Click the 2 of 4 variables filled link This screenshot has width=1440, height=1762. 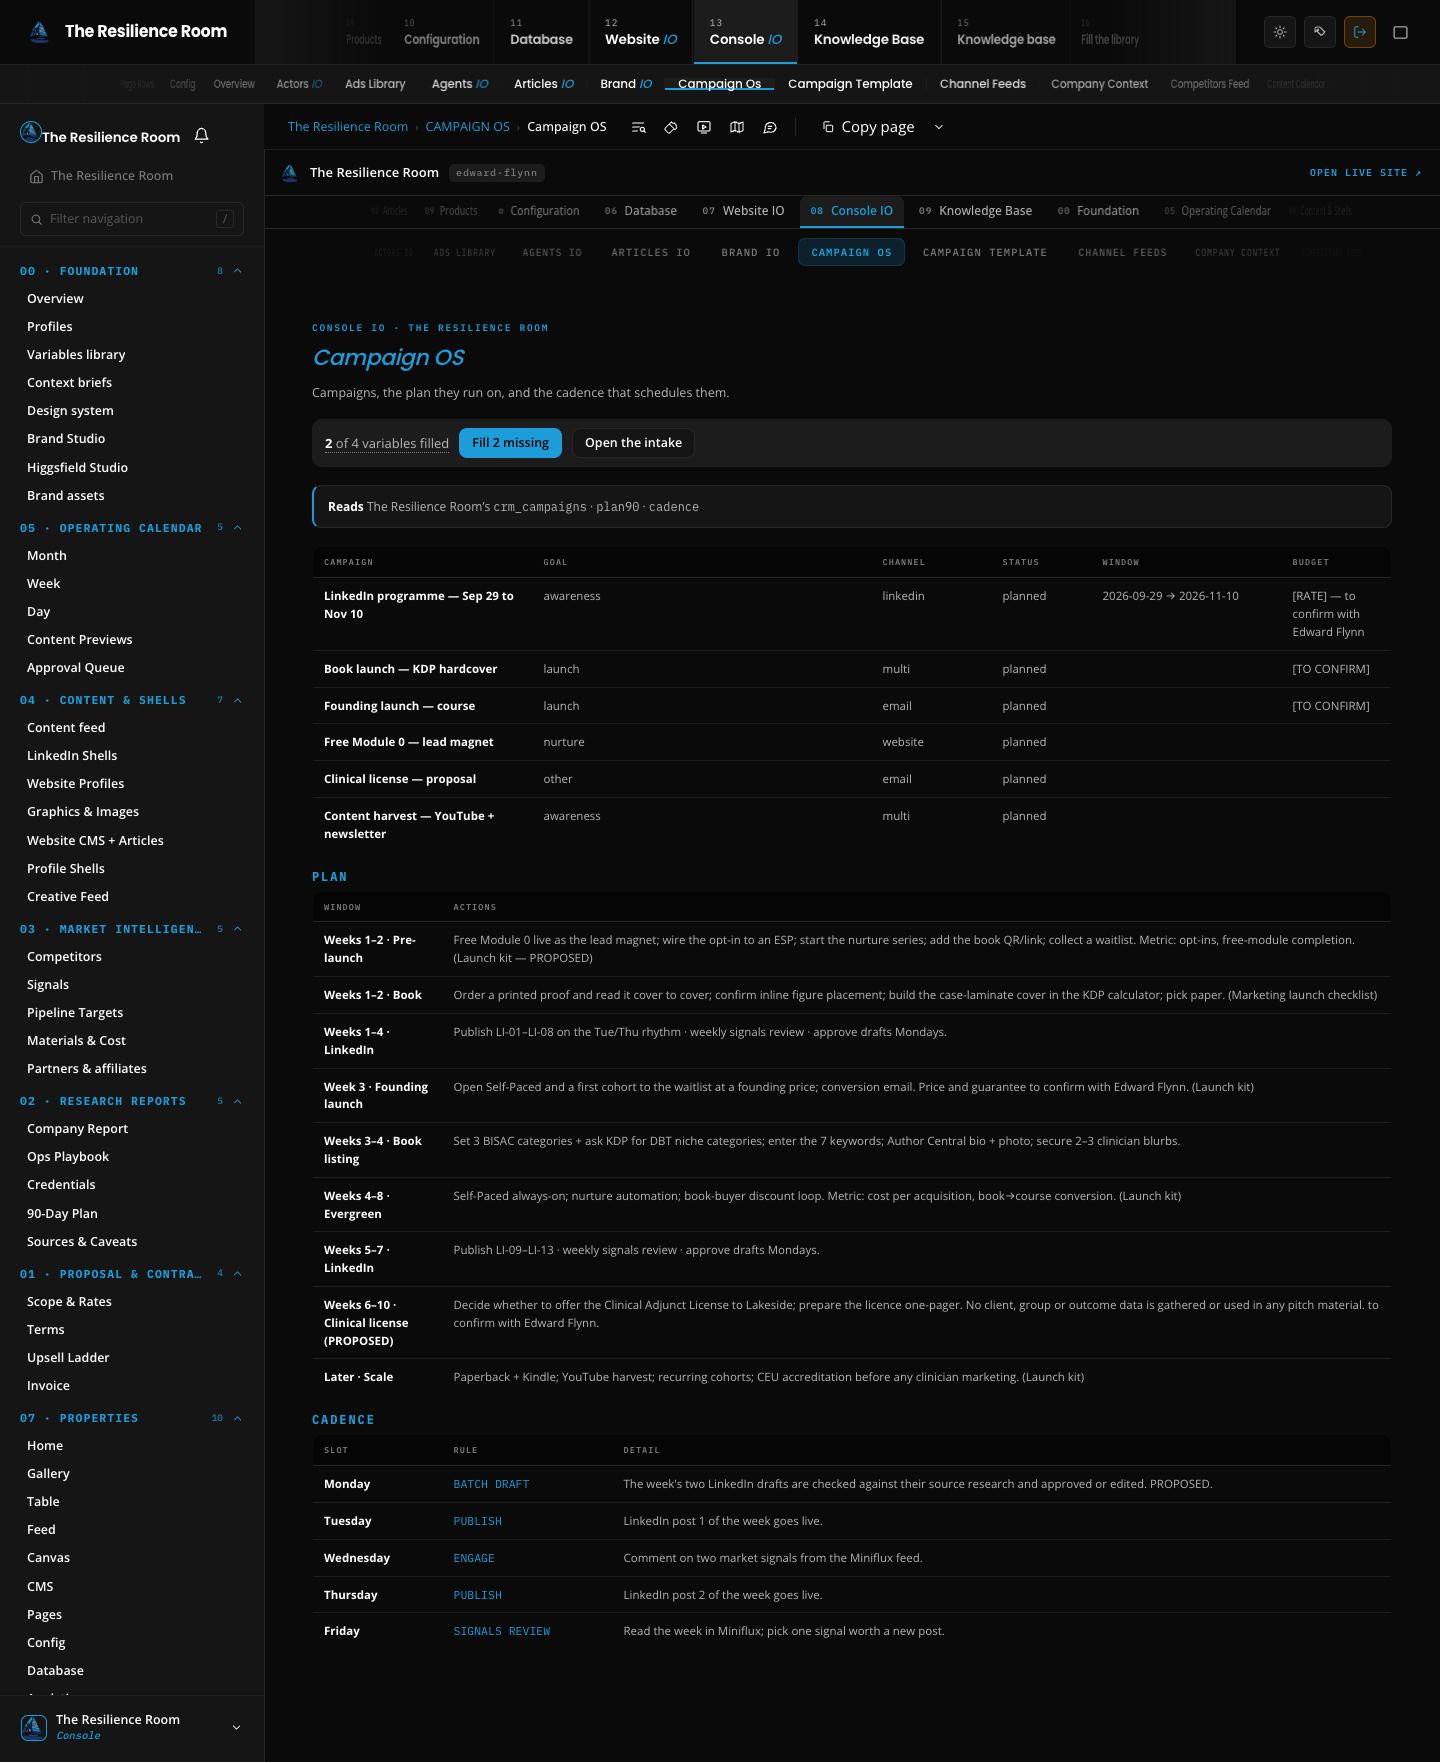click(x=387, y=443)
